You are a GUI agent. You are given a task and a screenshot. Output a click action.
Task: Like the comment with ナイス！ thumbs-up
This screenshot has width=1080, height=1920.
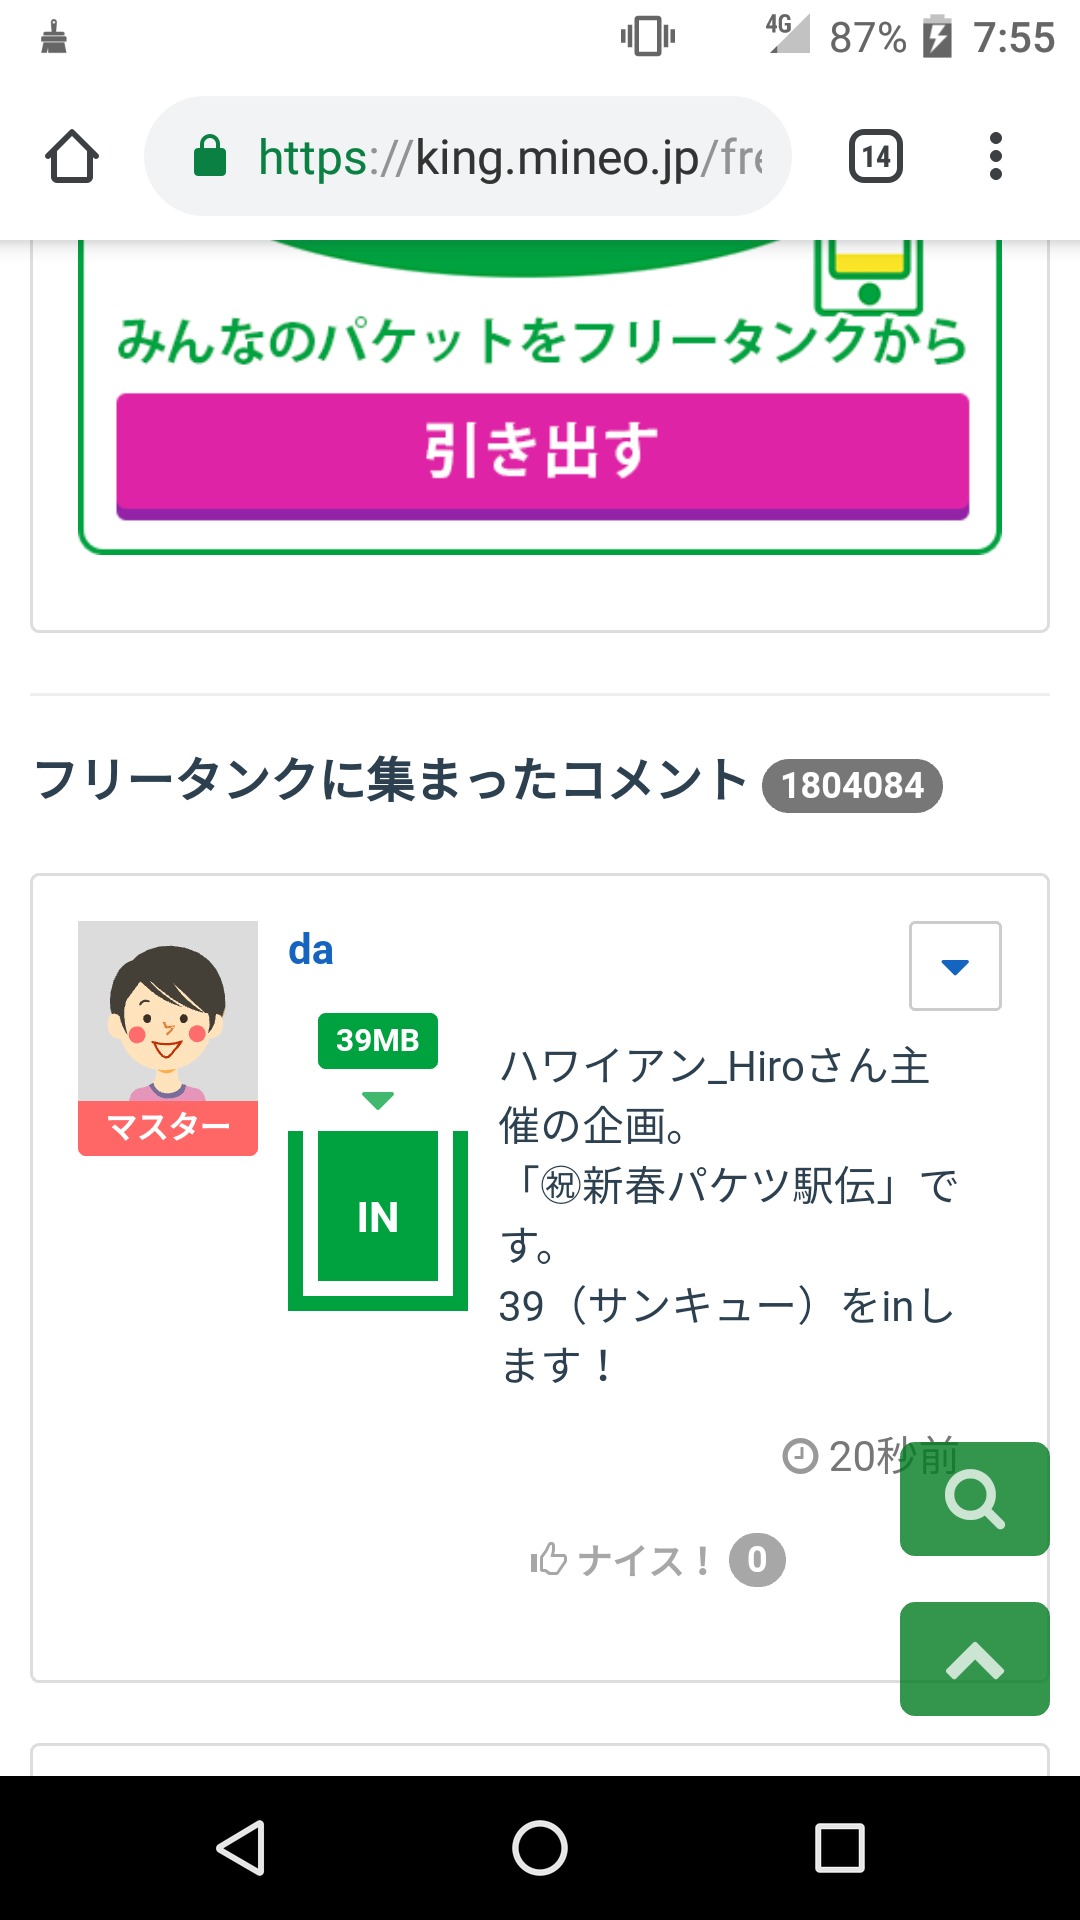tap(620, 1560)
